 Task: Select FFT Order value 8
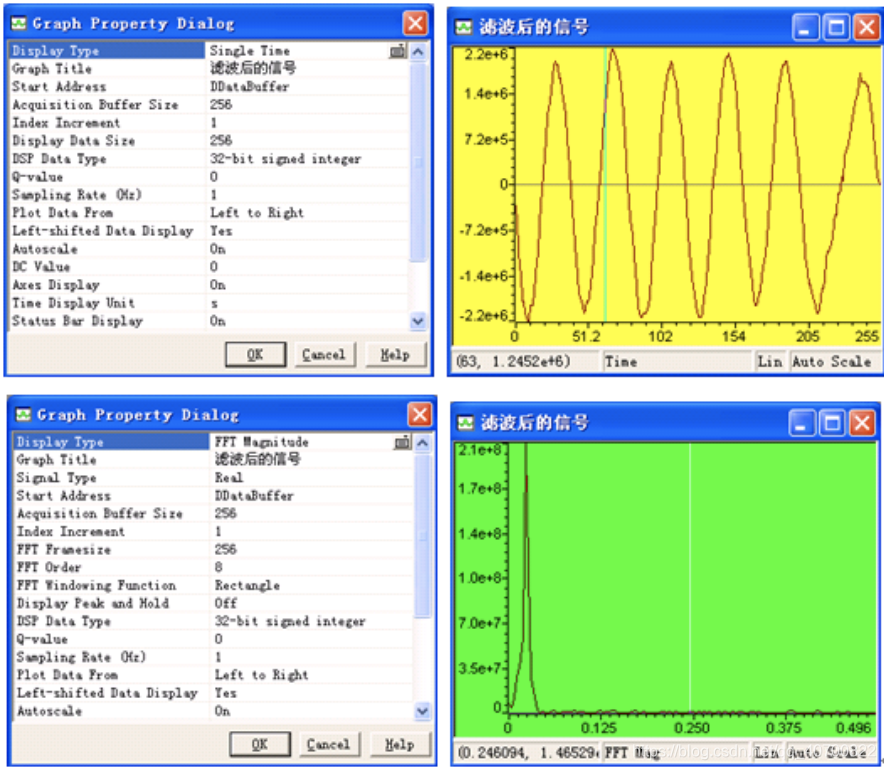(x=219, y=567)
